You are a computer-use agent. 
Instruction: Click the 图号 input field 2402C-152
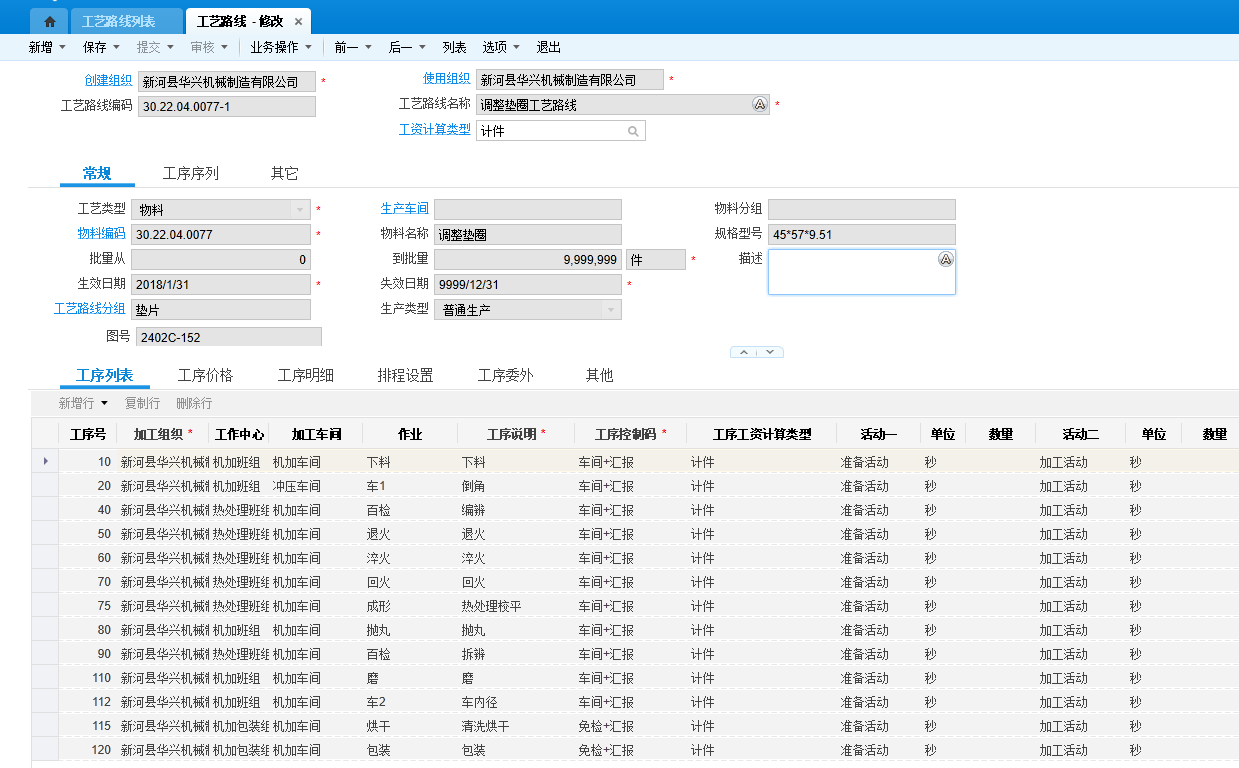point(229,337)
